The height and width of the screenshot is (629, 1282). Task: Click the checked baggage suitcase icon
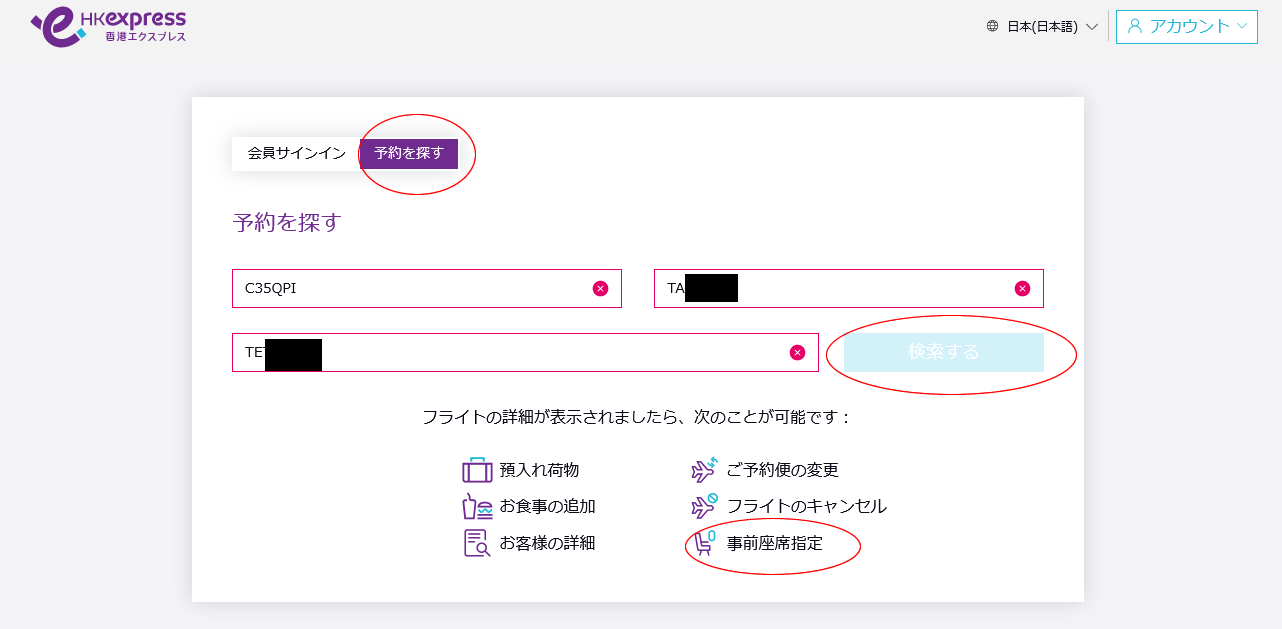[477, 470]
